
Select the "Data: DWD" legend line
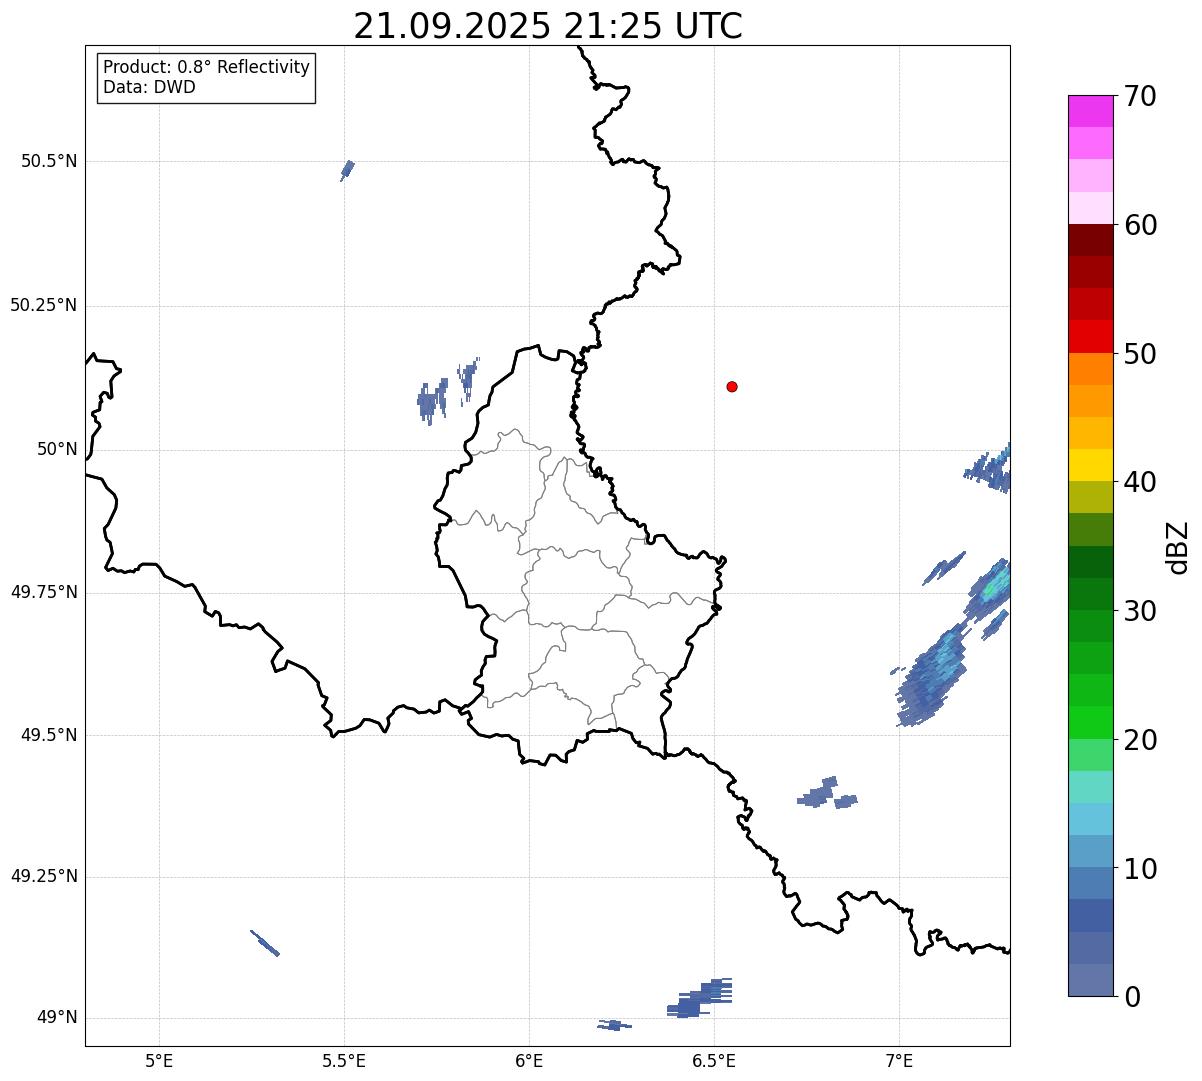click(149, 87)
